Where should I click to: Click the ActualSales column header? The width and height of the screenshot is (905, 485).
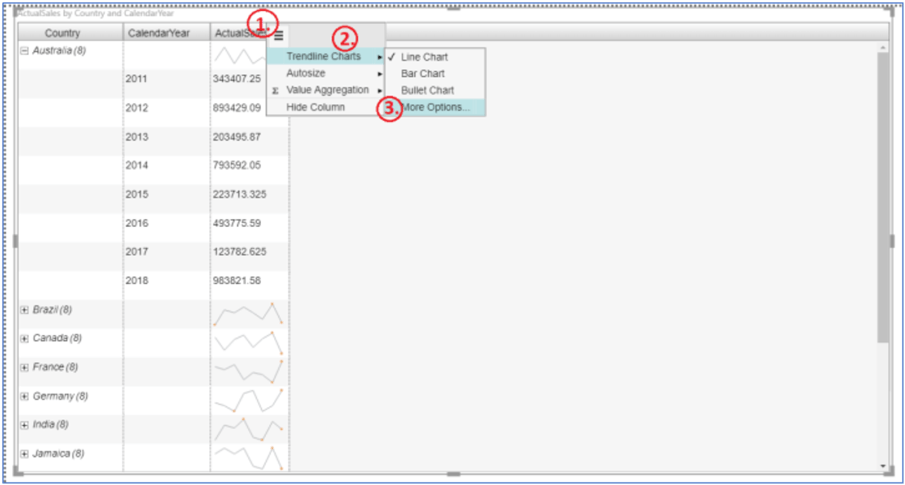240,33
